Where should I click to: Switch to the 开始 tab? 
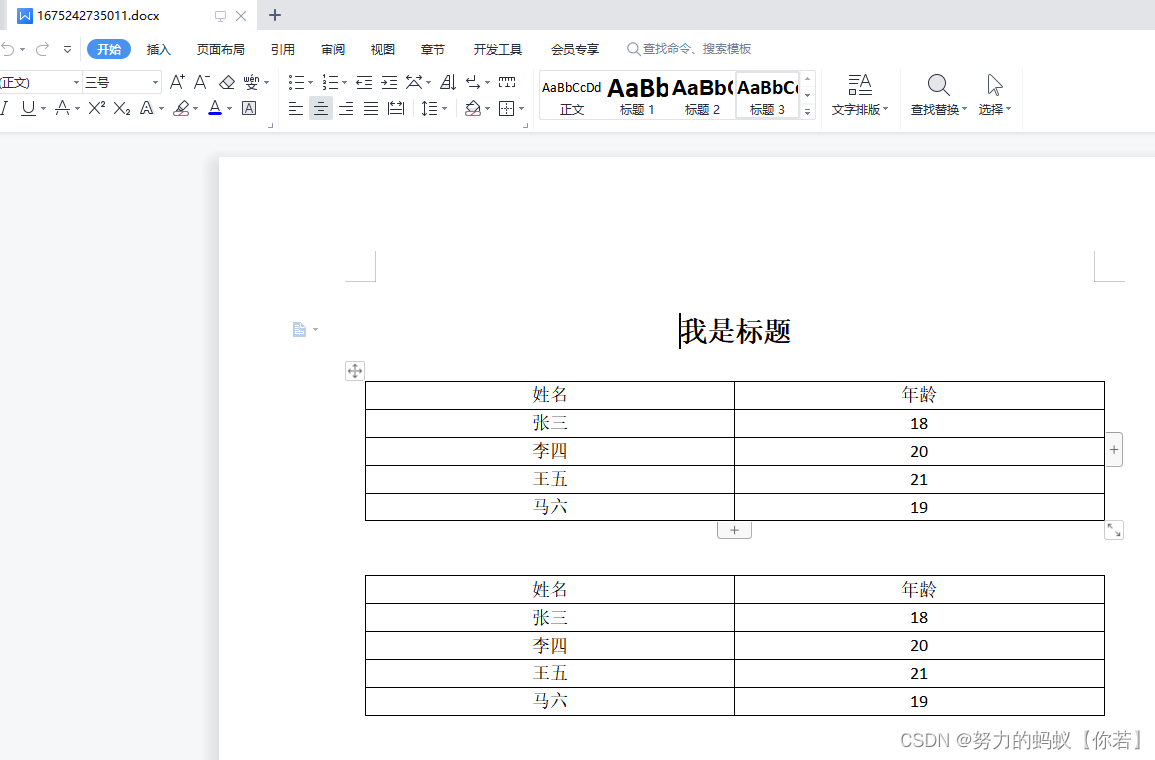tap(109, 49)
